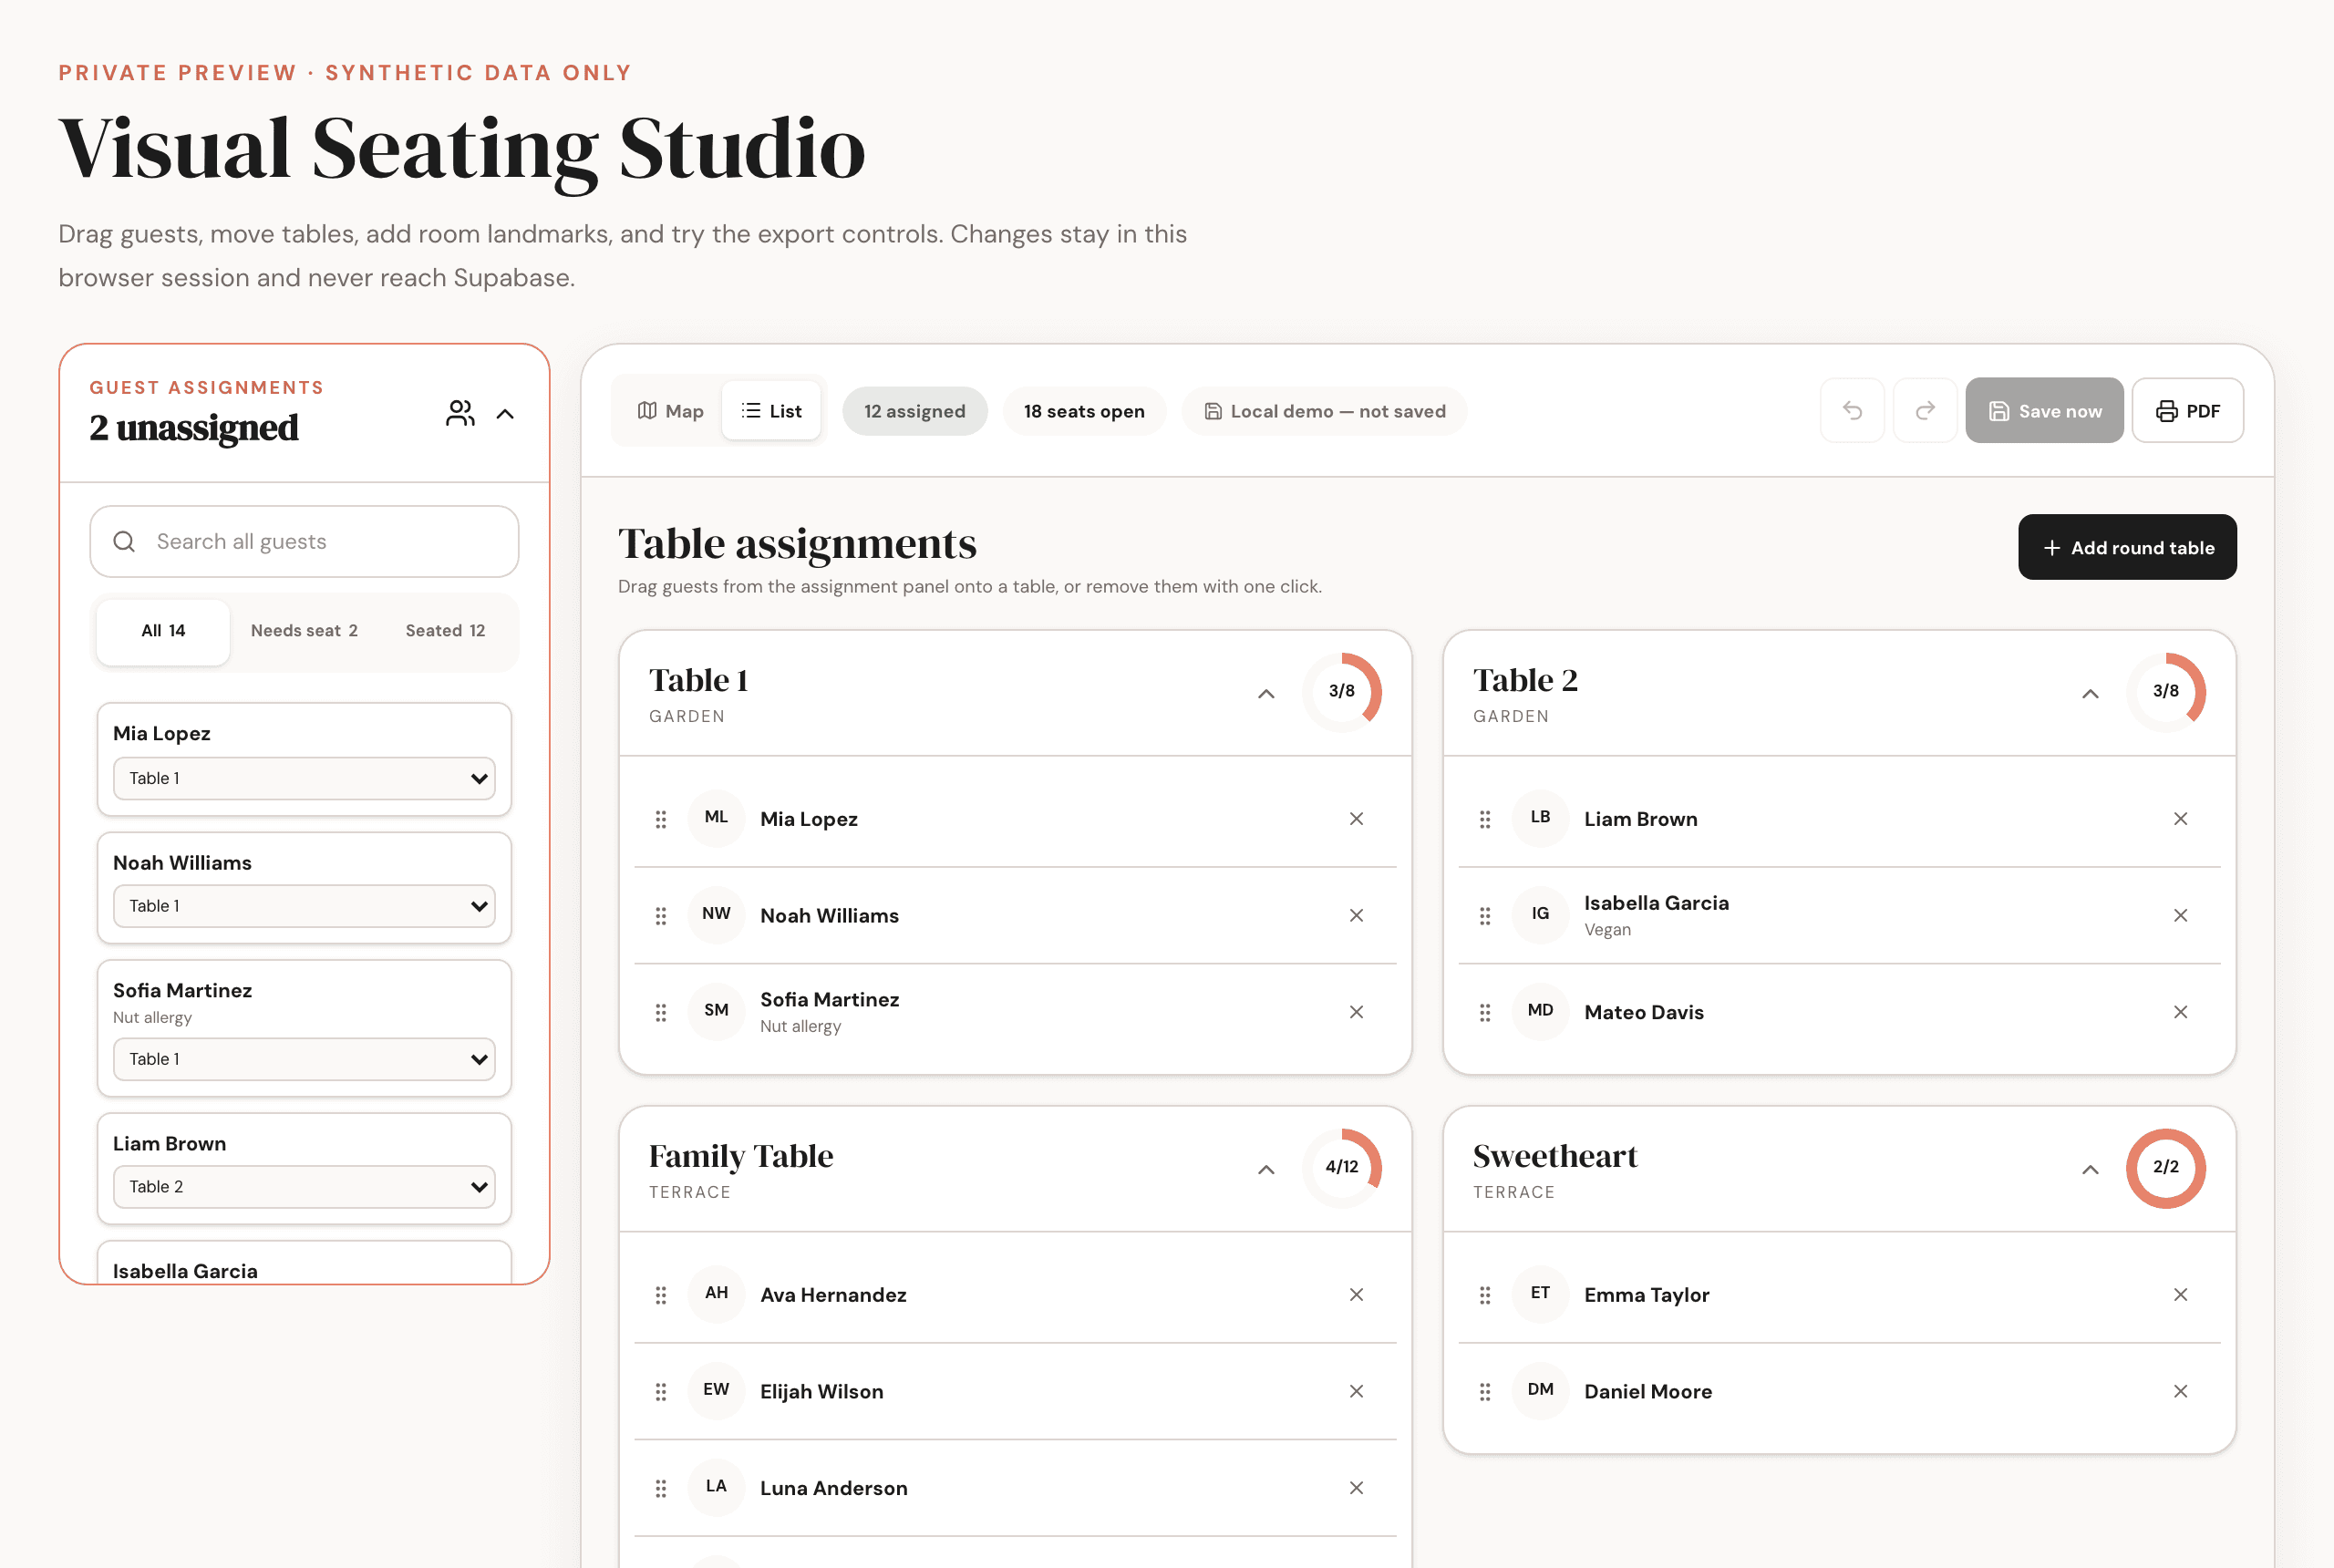The height and width of the screenshot is (1568, 2334).
Task: Click the Table 2 occupancy ring 3/8
Action: tap(2165, 692)
